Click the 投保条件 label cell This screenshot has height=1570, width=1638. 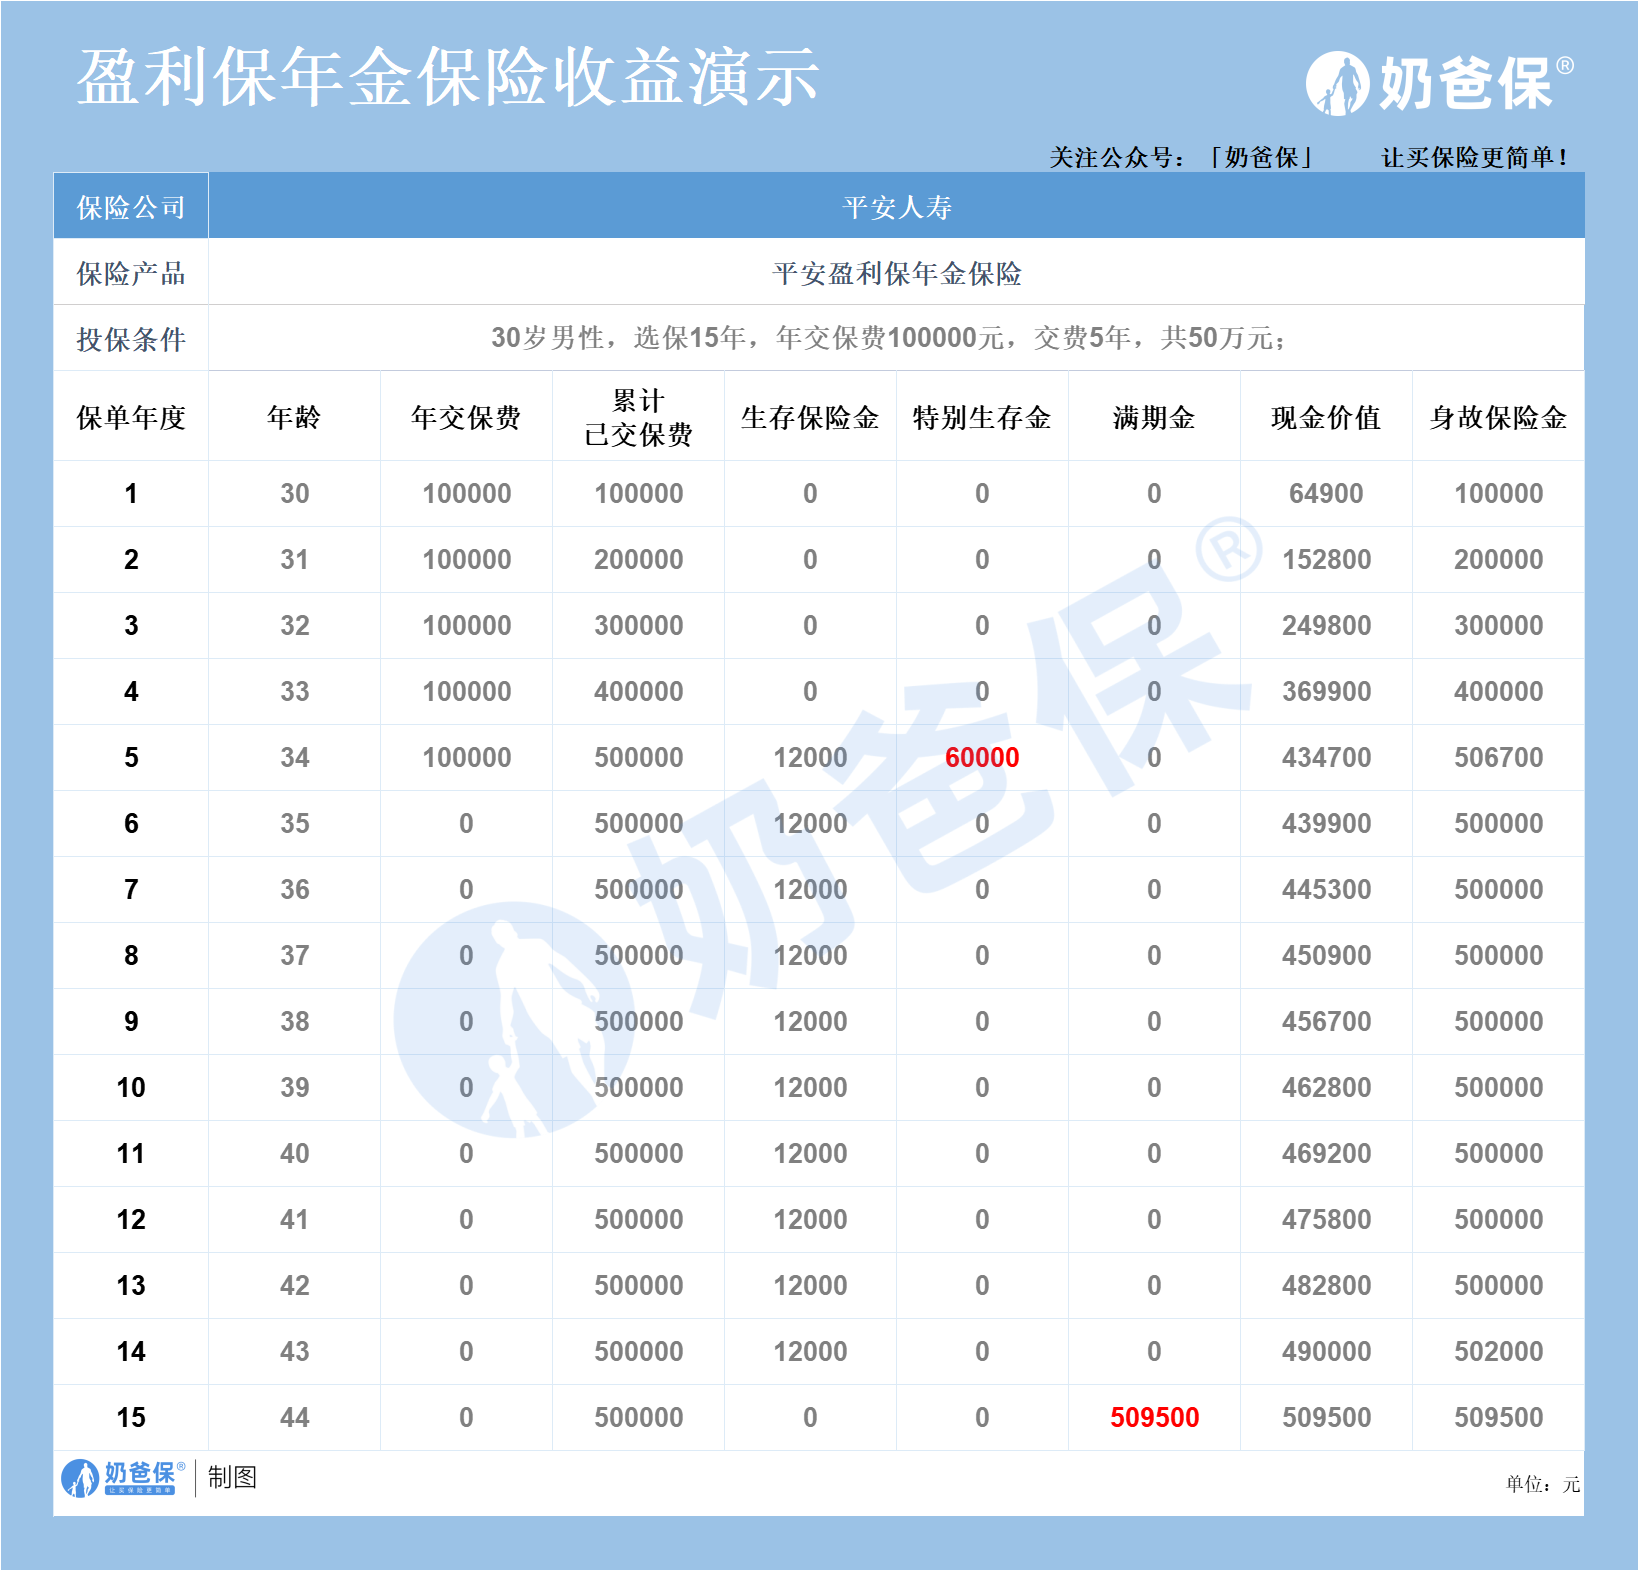click(131, 338)
